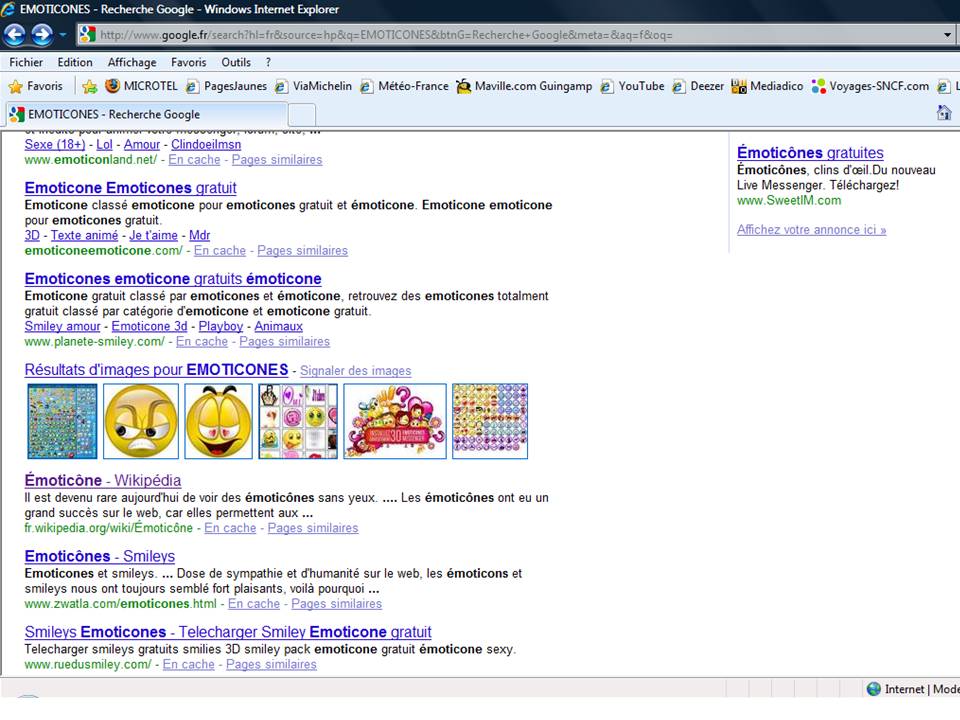Image resolution: width=960 pixels, height=720 pixels.
Task: Open Pages similaires for zwatla.com
Action: click(x=337, y=604)
